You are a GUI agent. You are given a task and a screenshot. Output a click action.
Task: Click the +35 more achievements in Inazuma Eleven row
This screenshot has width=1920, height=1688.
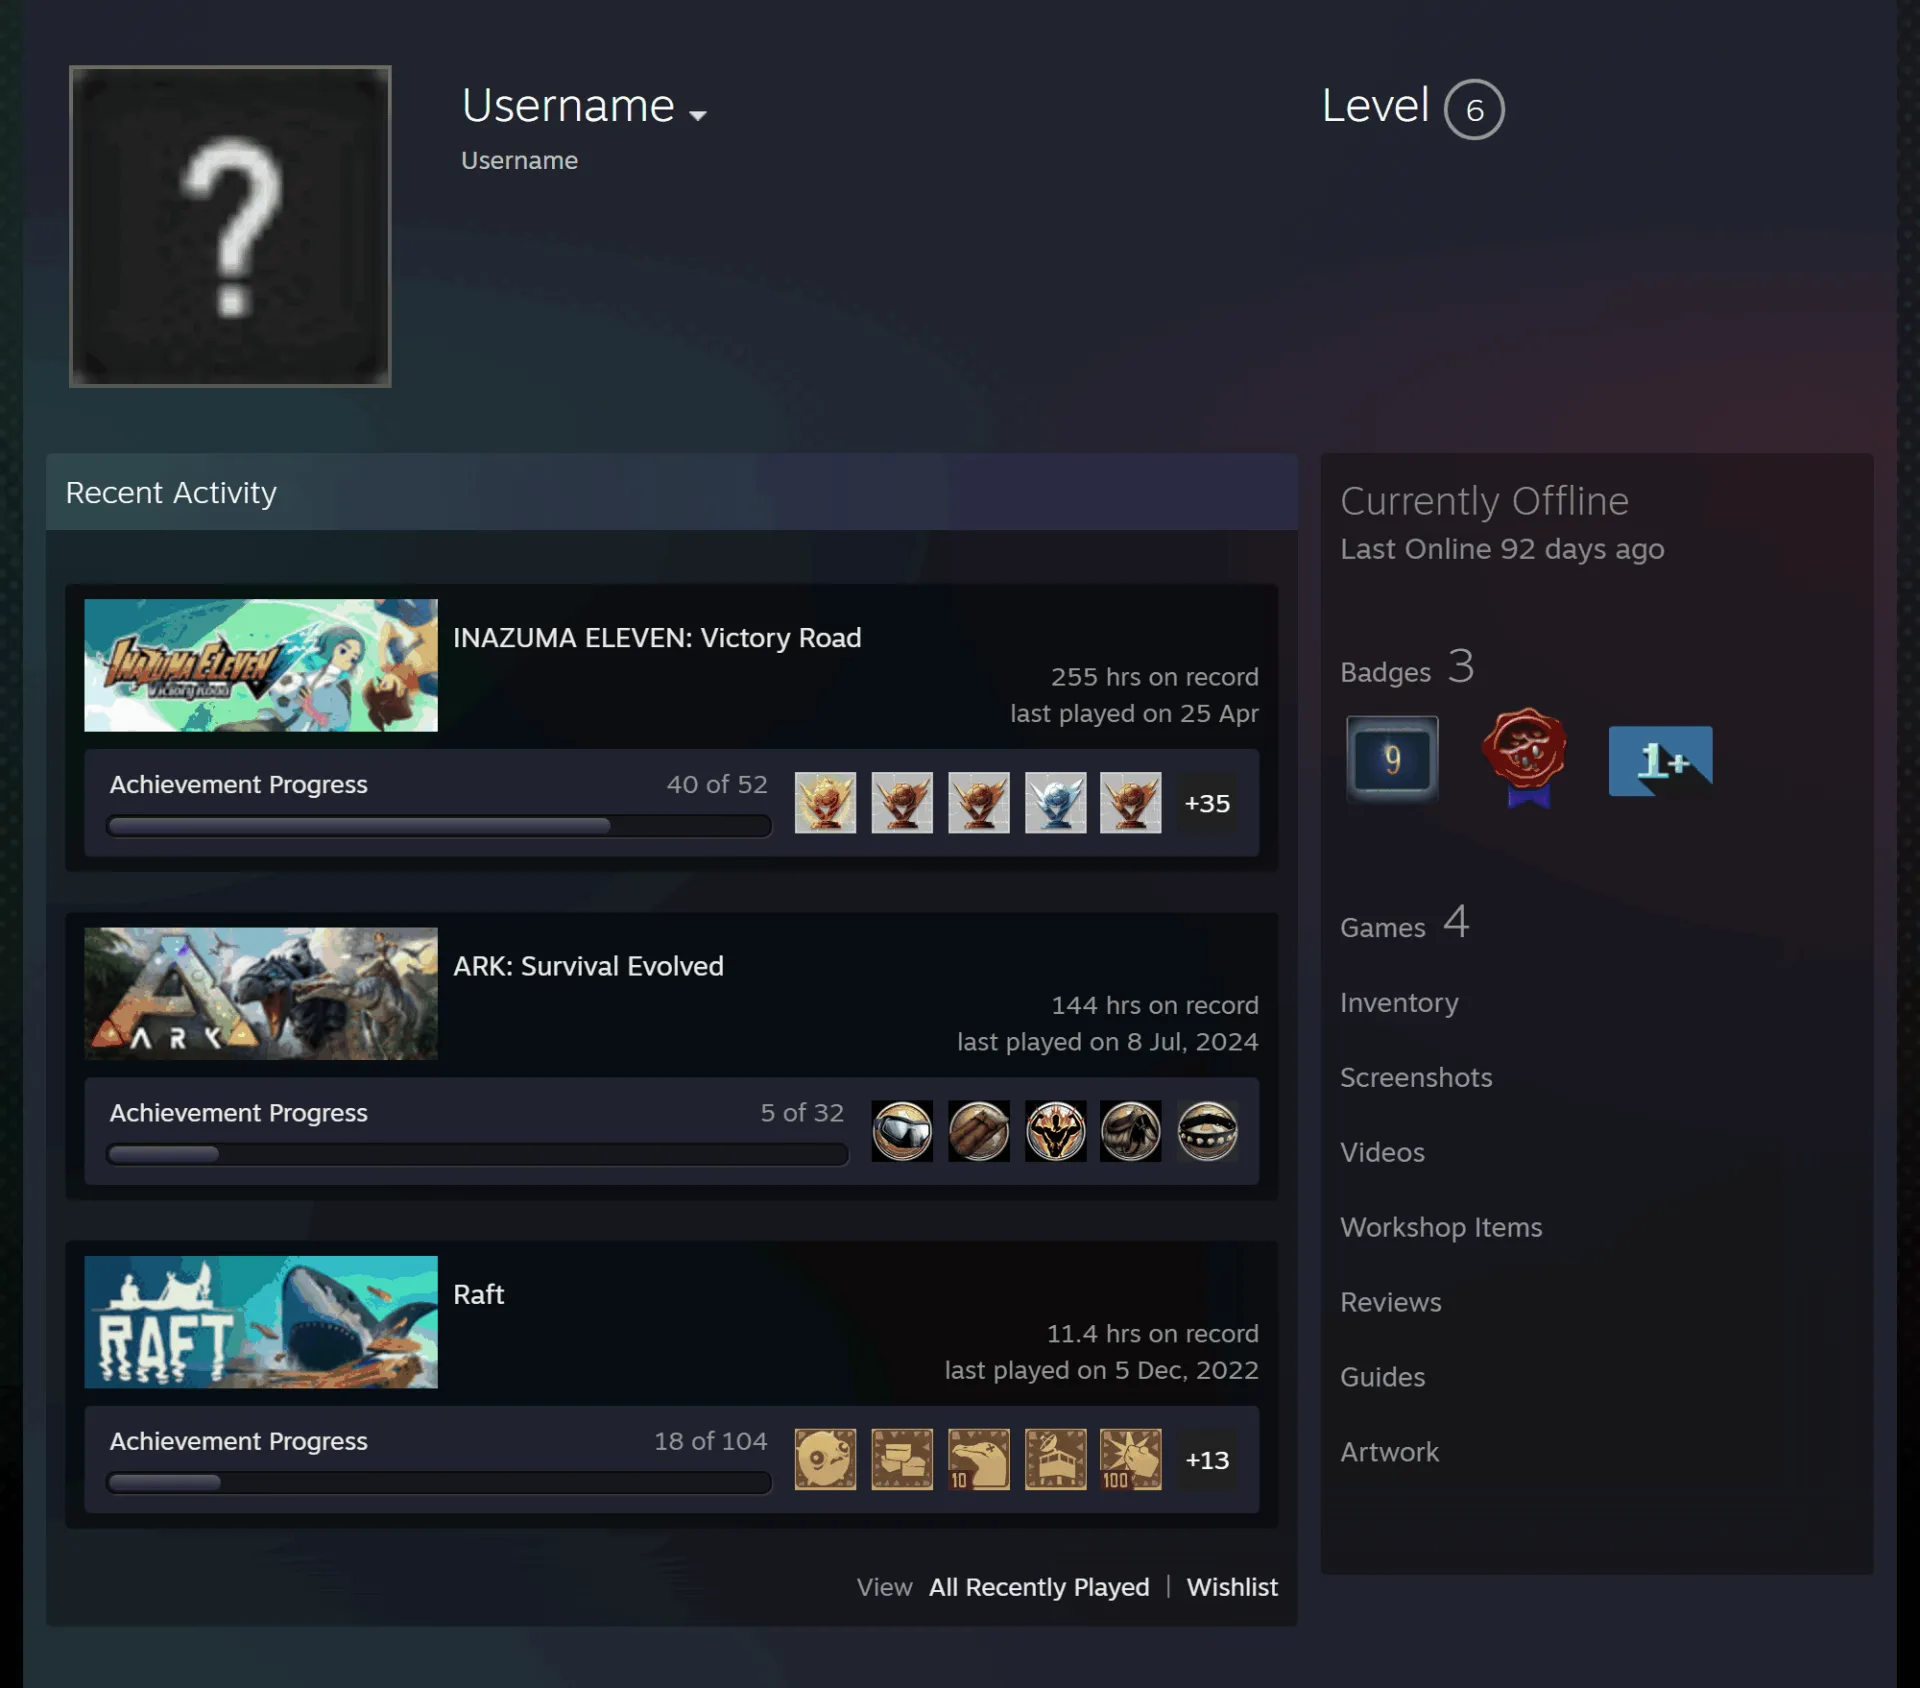(1207, 803)
